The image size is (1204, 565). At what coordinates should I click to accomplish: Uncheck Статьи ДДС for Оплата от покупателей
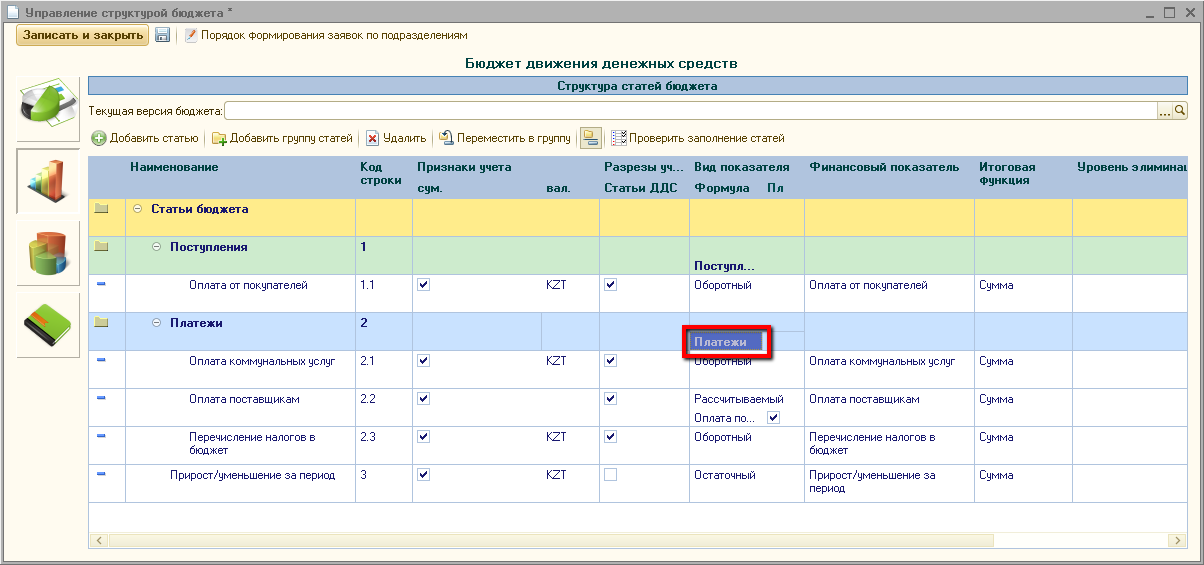[x=611, y=285]
